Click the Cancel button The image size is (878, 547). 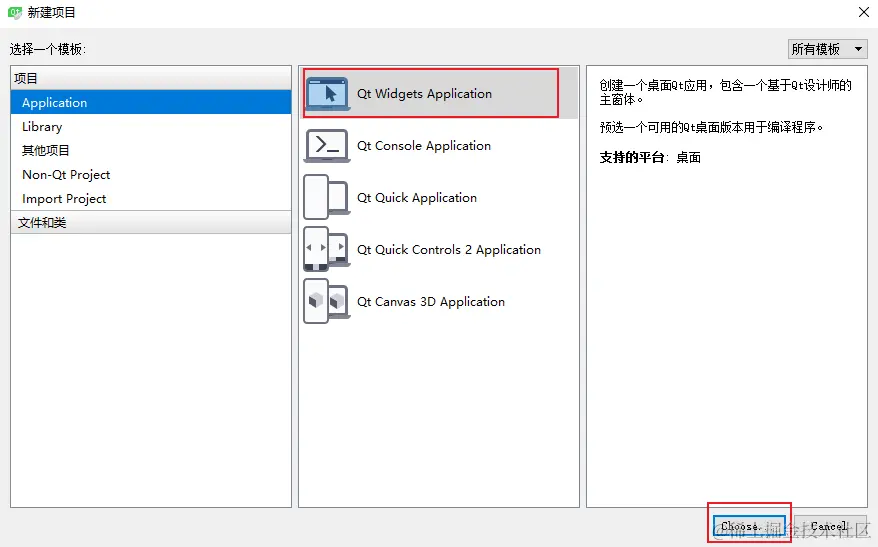[830, 526]
